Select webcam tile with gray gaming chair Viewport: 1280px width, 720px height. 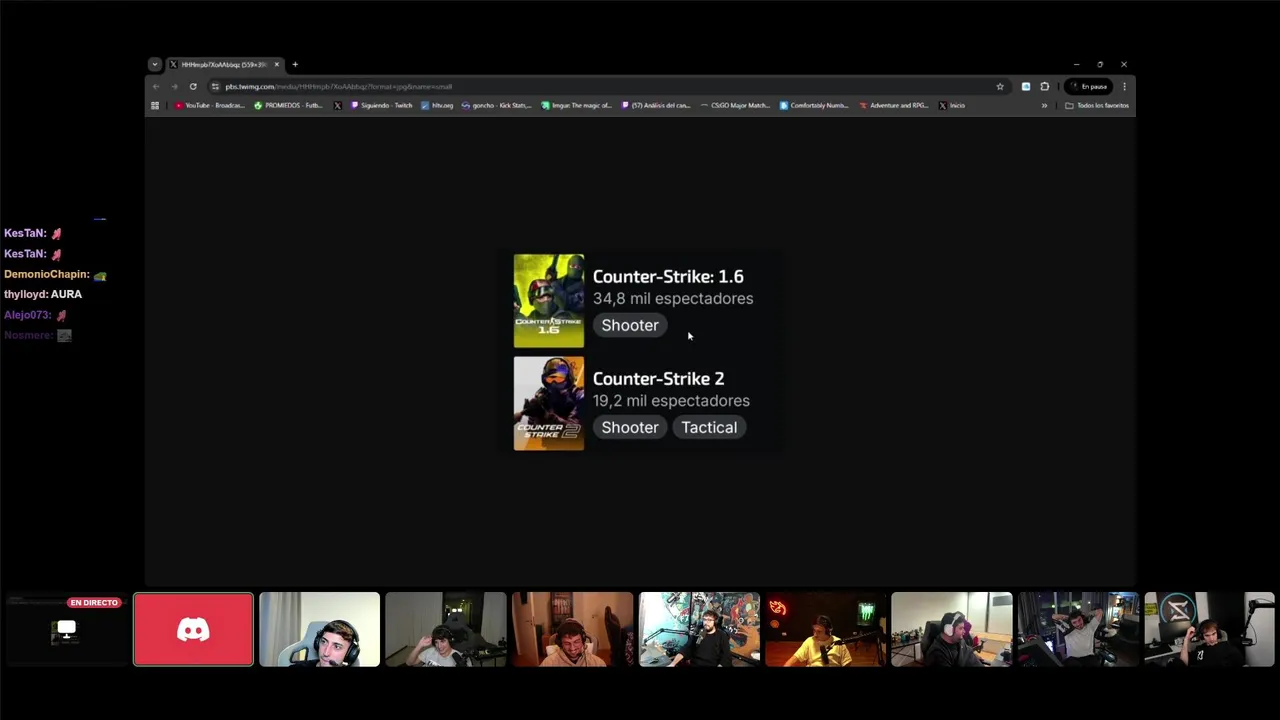click(x=319, y=629)
